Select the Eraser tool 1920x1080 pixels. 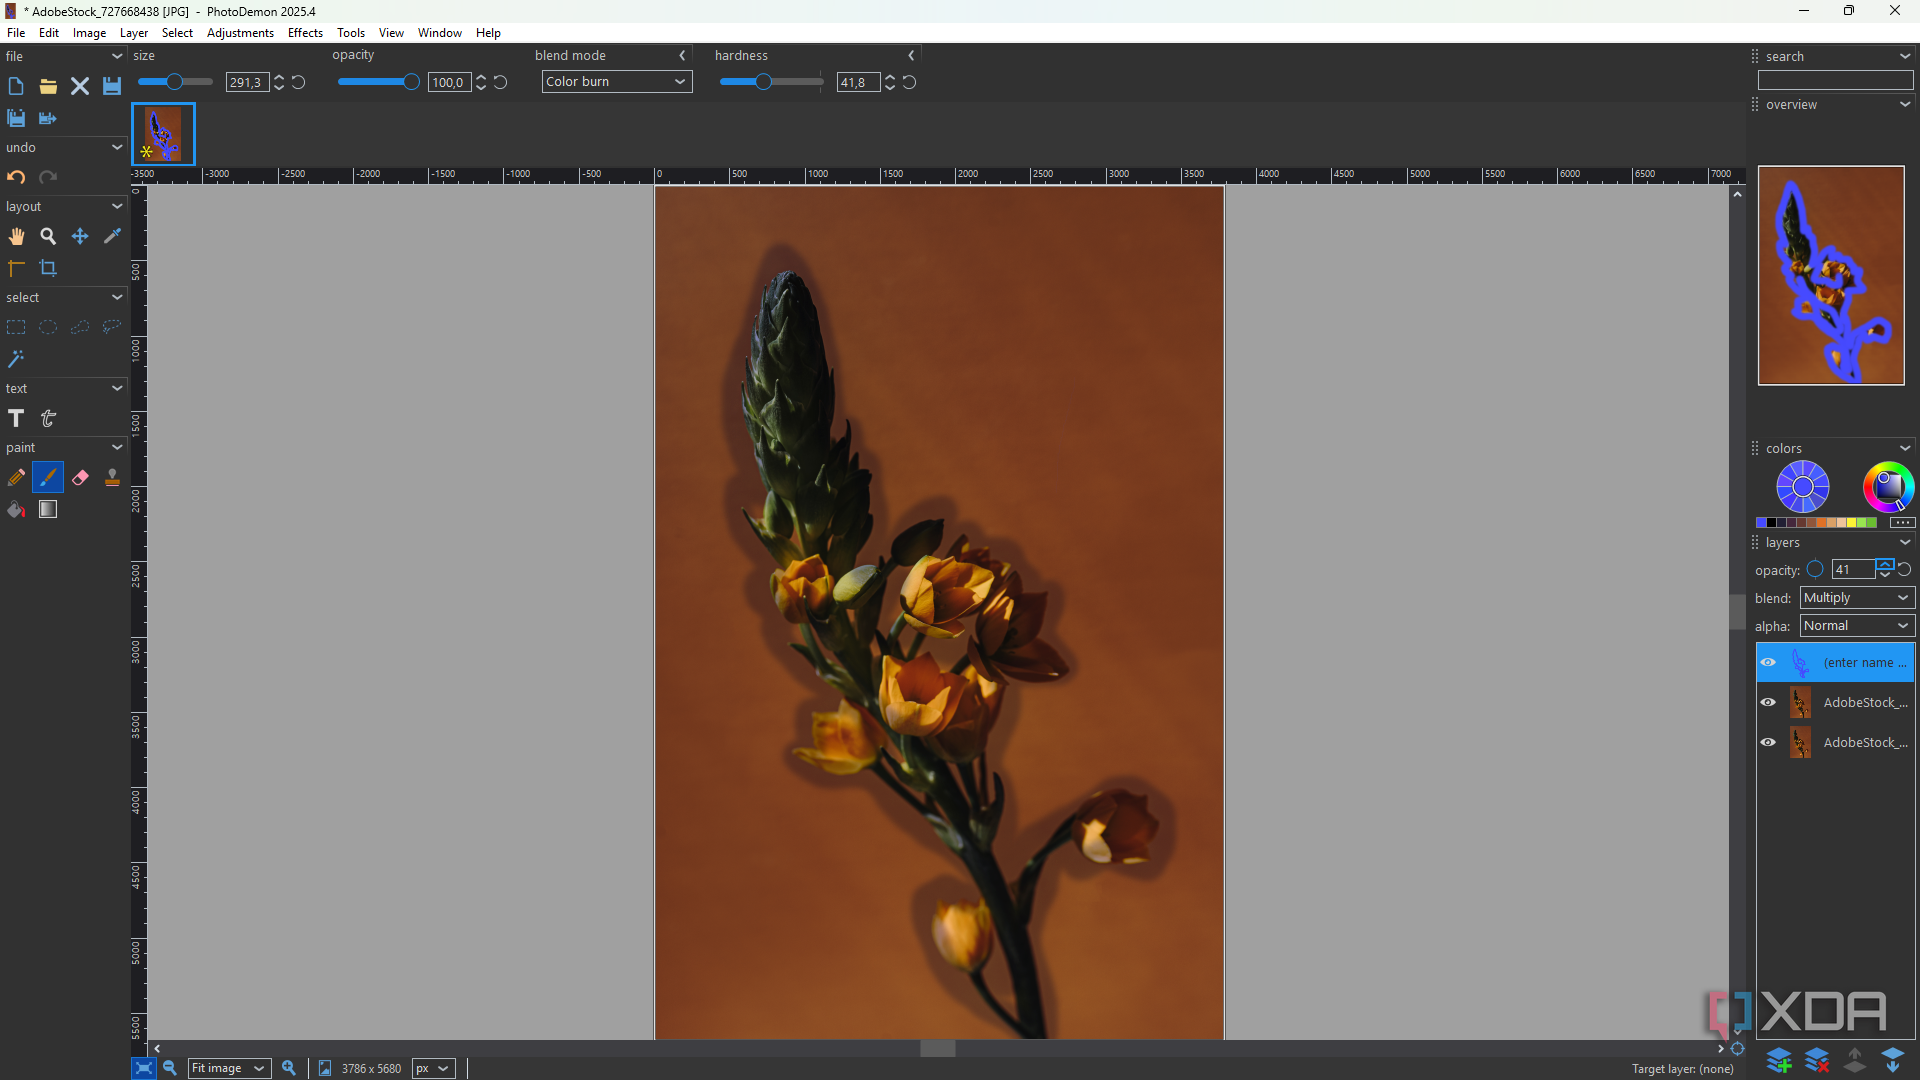[80, 478]
